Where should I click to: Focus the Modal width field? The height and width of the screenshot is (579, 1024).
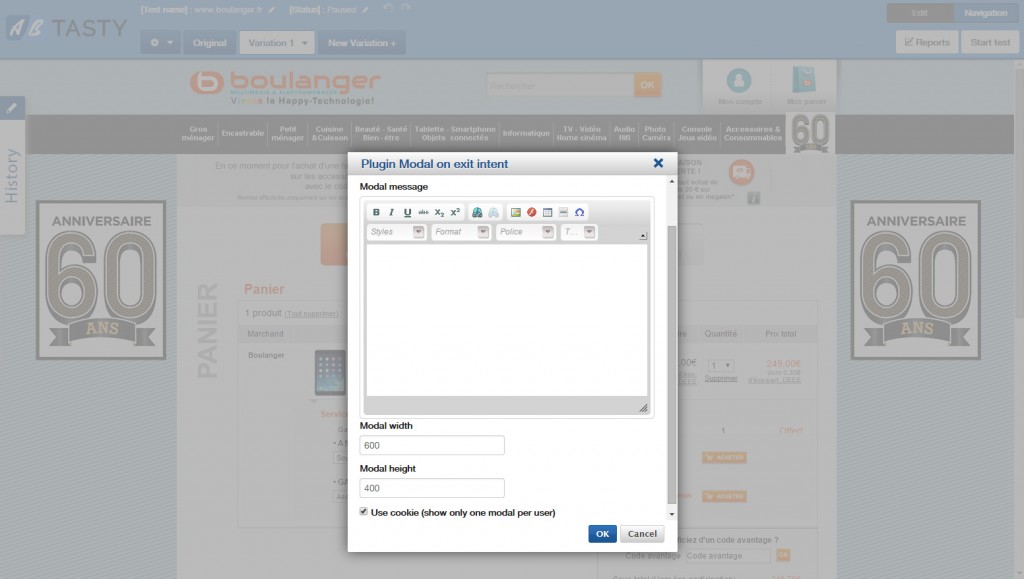[432, 445]
